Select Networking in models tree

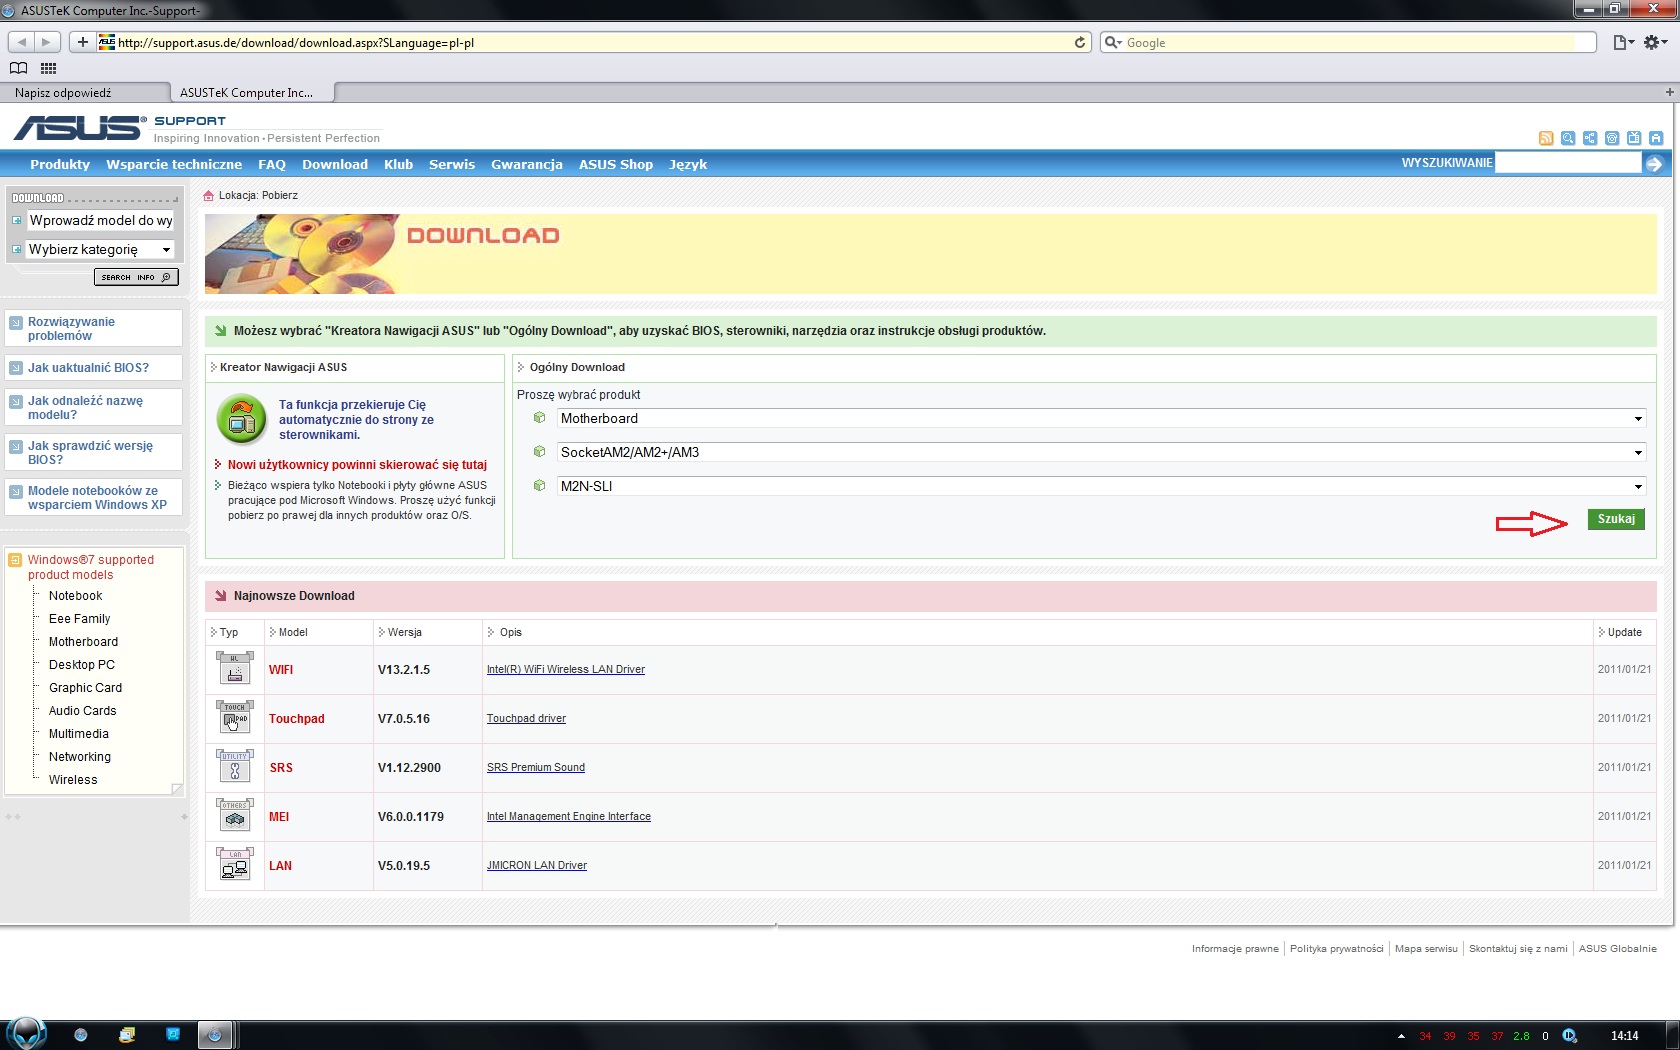[80, 757]
